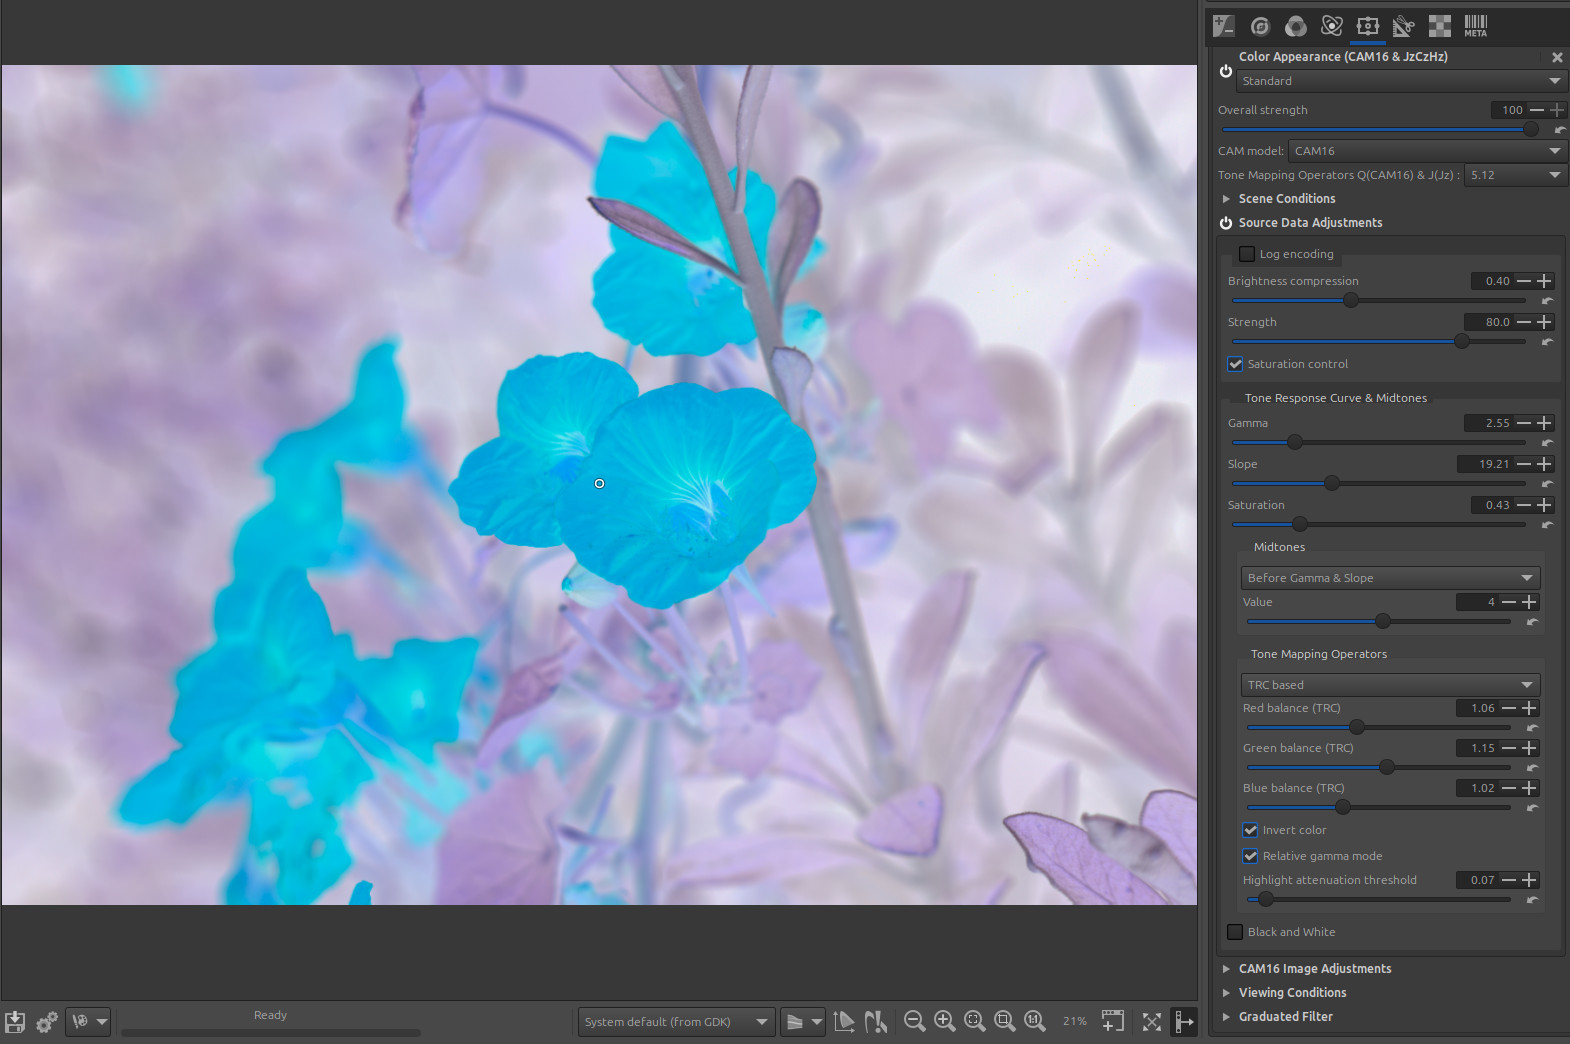
Task: Toggle fullscreen with the crossed-arrows icon
Action: click(1152, 1021)
